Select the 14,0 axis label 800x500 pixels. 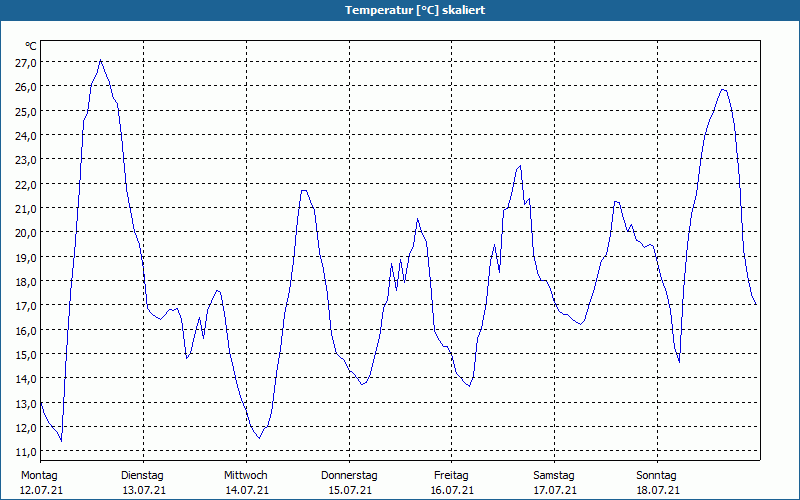(x=26, y=379)
